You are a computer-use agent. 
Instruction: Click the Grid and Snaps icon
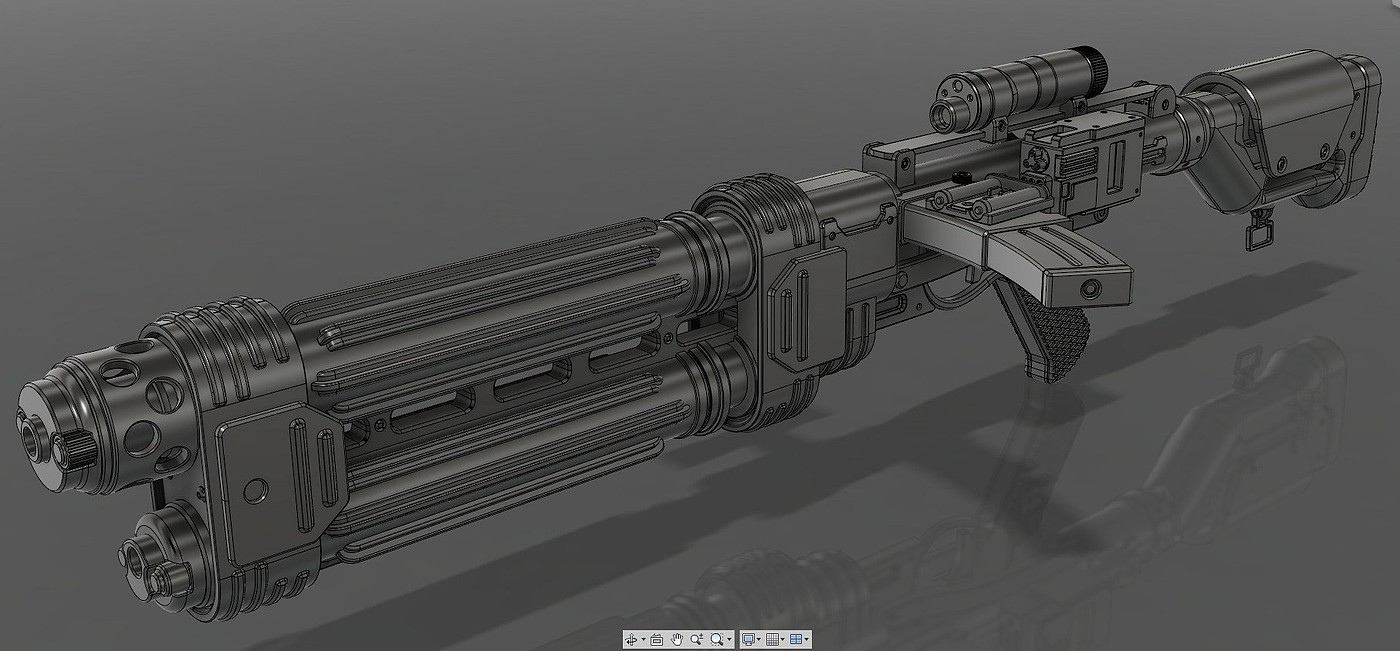(772, 639)
